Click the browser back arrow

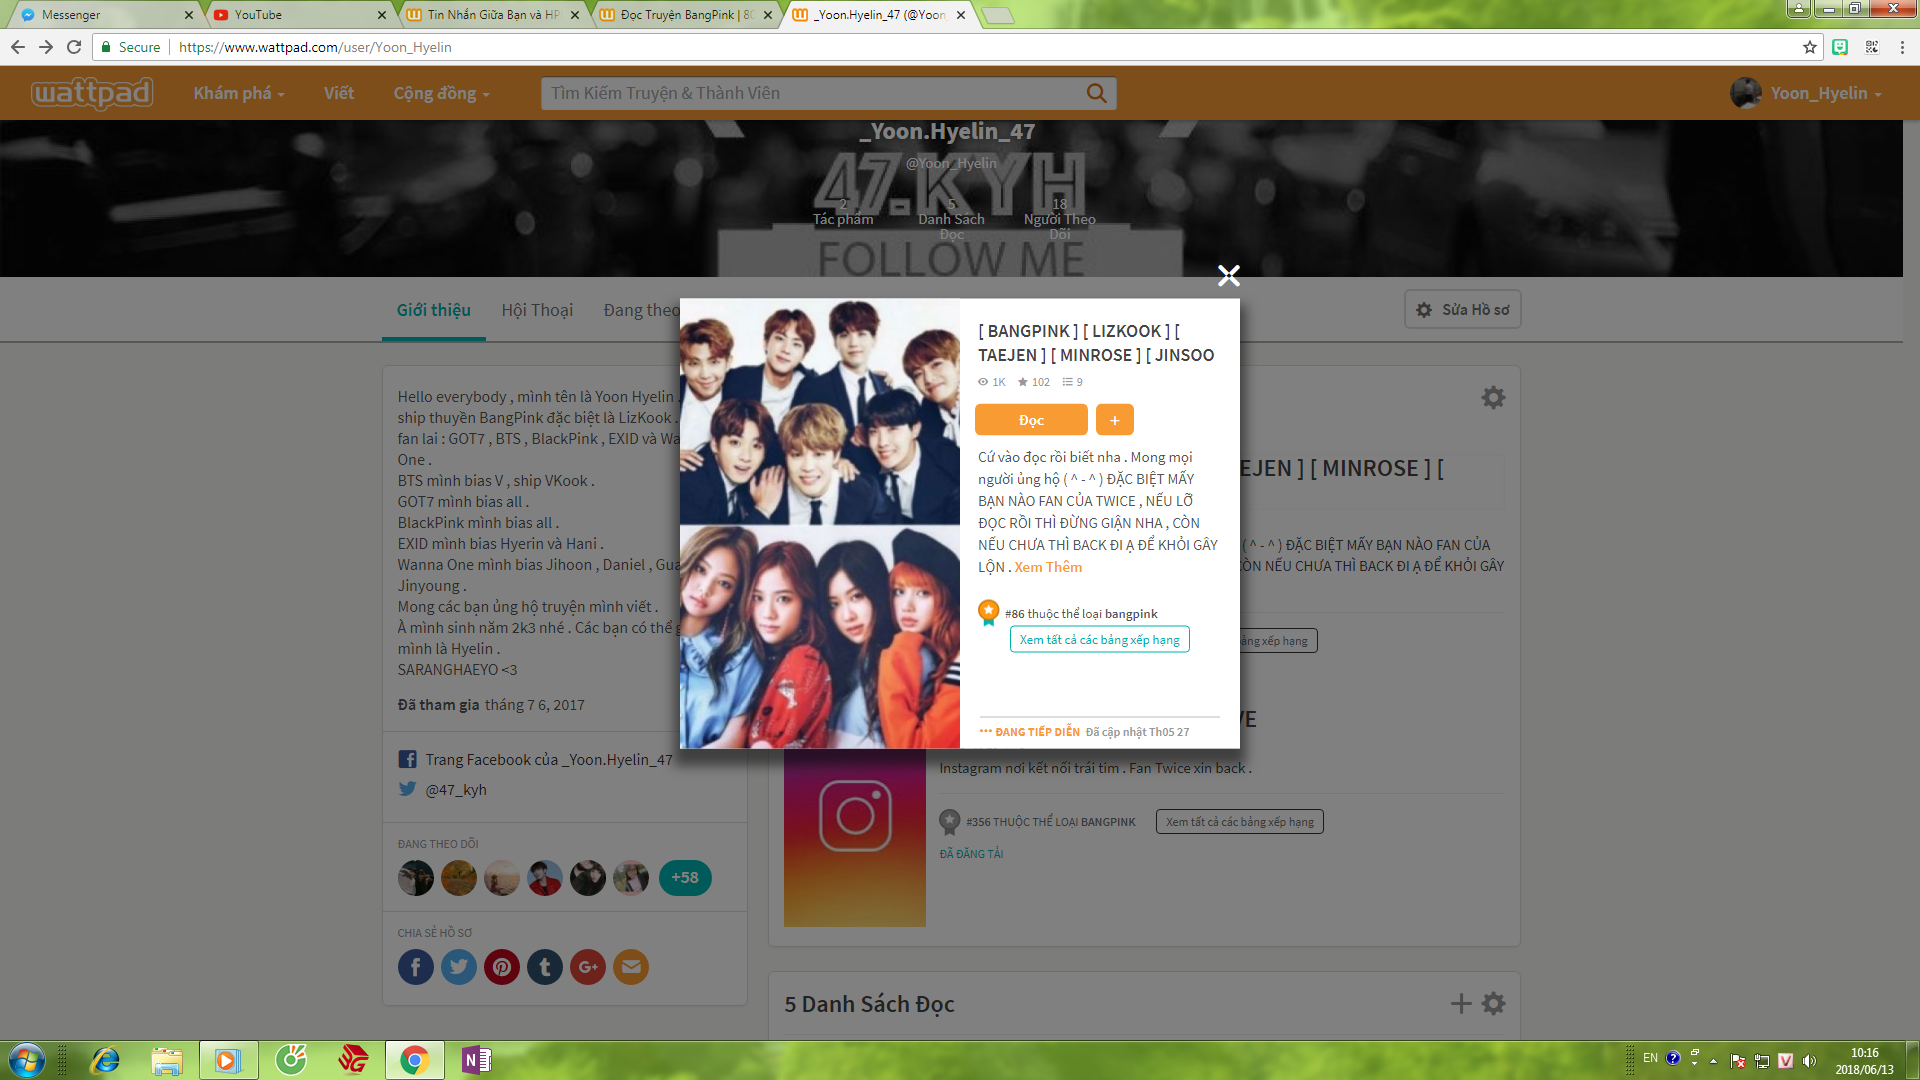(18, 47)
